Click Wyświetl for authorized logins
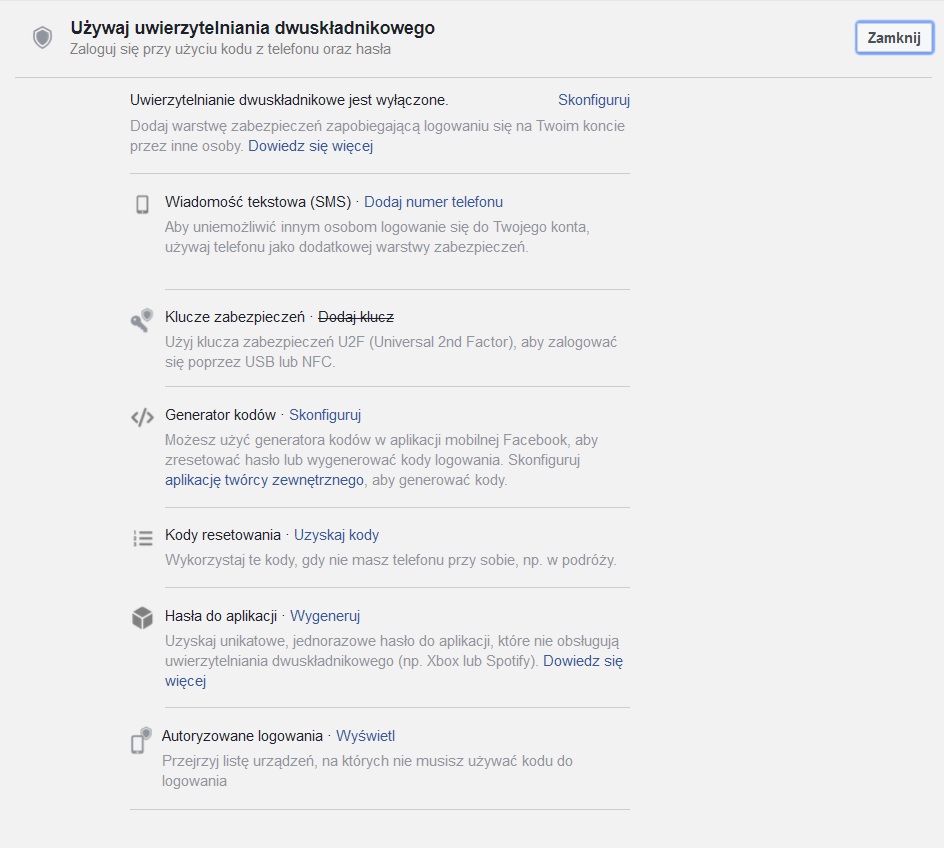 pos(365,736)
